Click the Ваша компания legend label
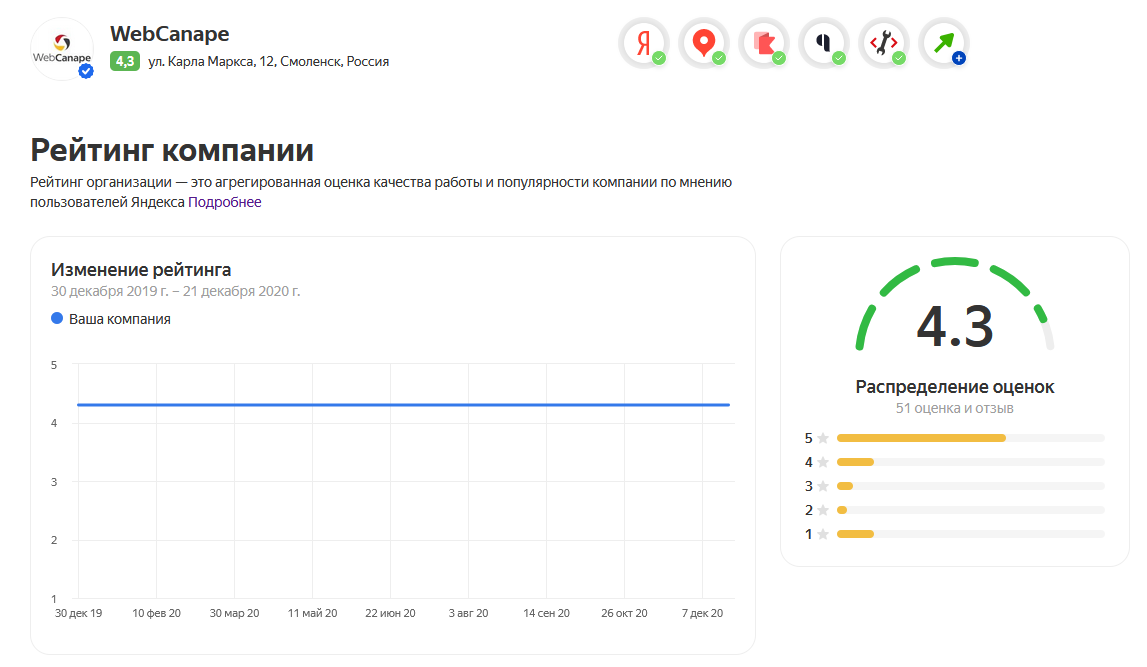The image size is (1147, 667). point(120,319)
